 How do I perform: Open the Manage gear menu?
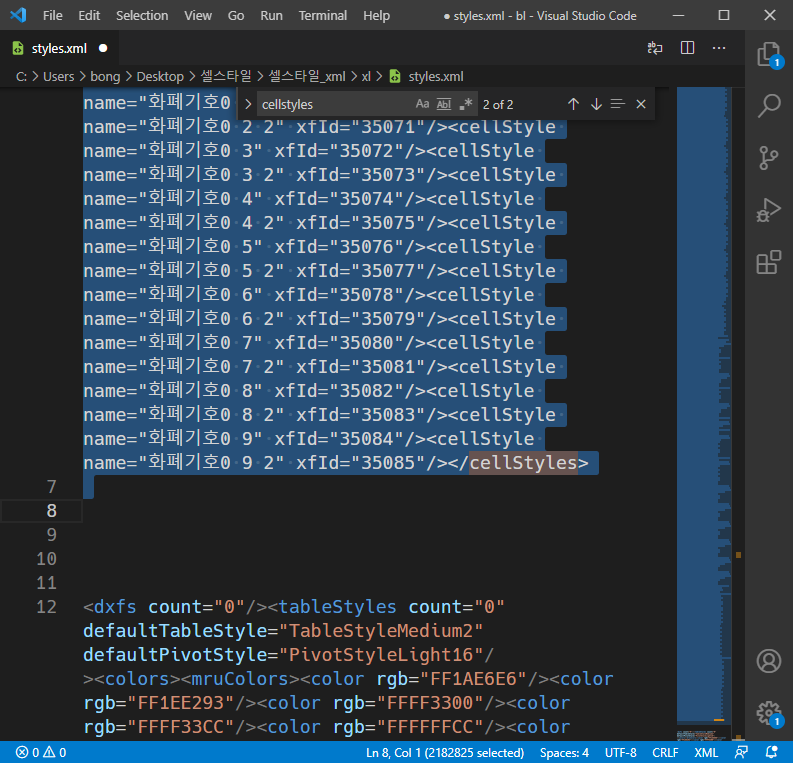click(769, 712)
